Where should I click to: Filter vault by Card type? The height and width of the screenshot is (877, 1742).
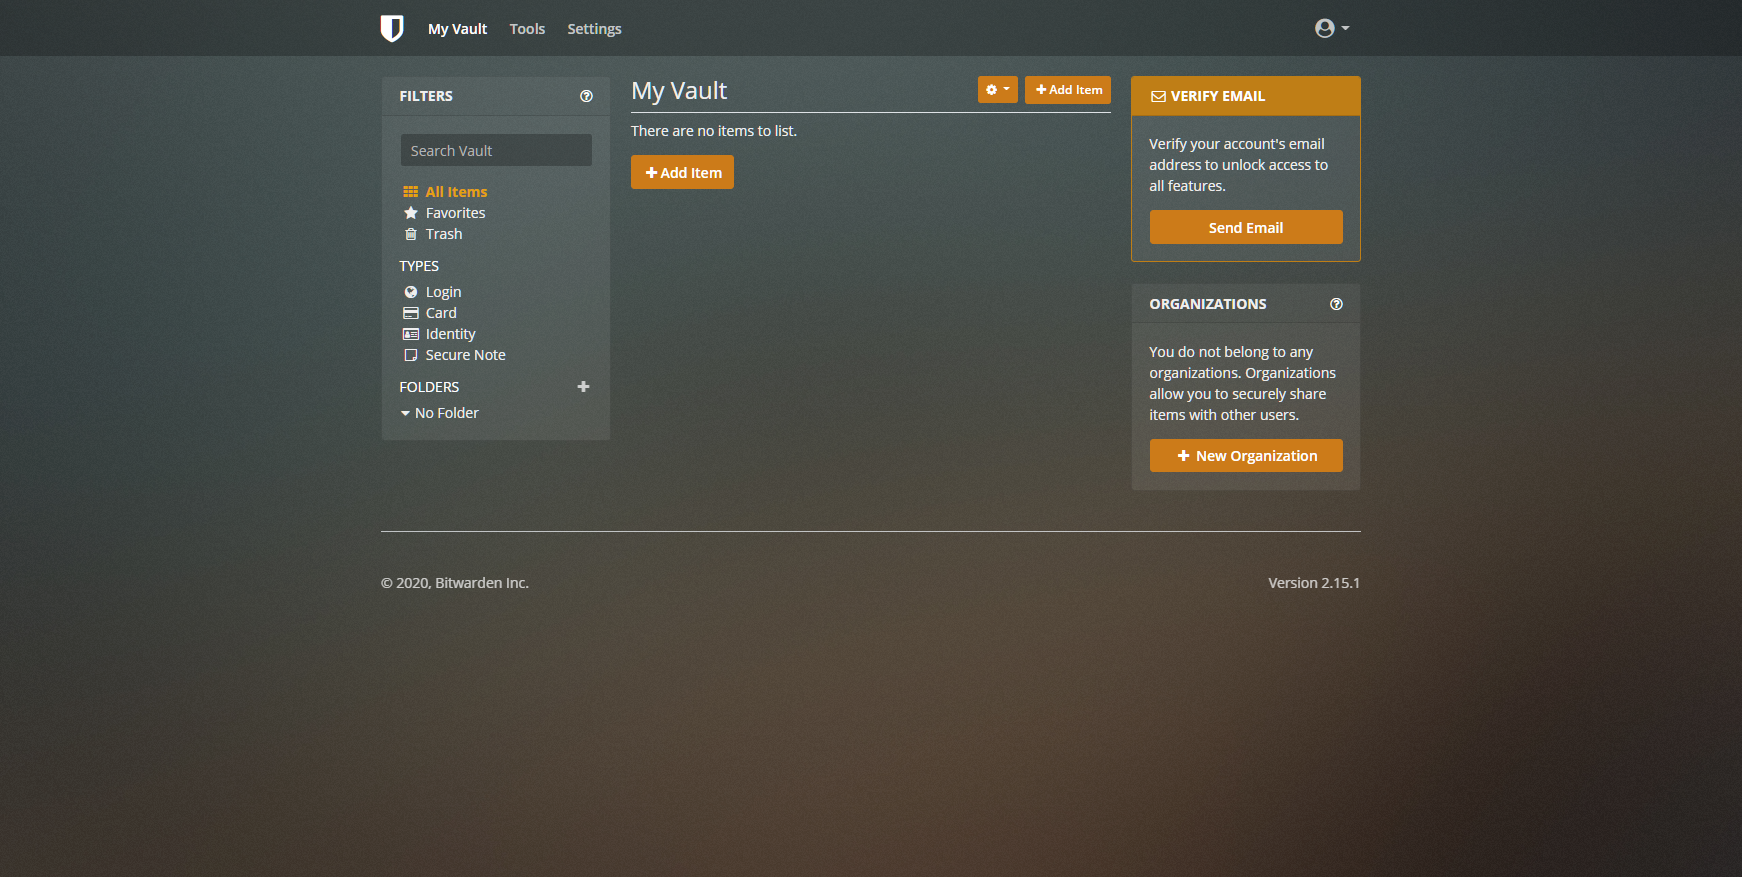click(x=440, y=313)
